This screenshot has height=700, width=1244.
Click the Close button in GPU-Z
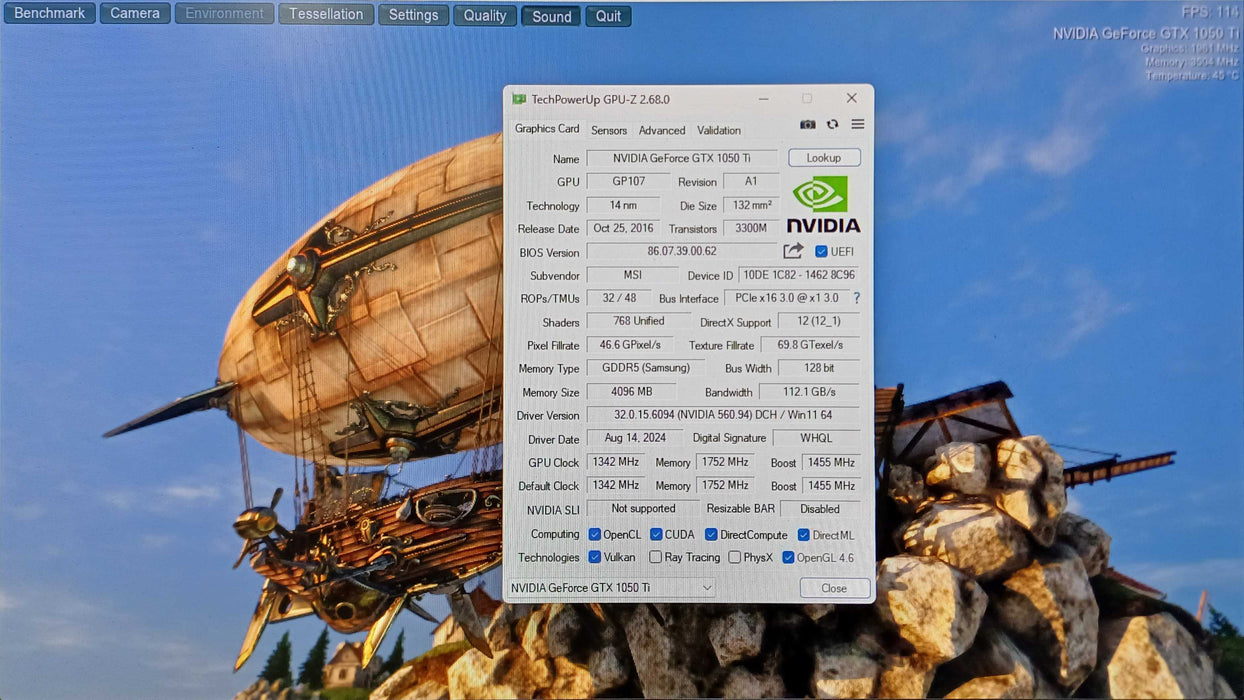tap(834, 588)
